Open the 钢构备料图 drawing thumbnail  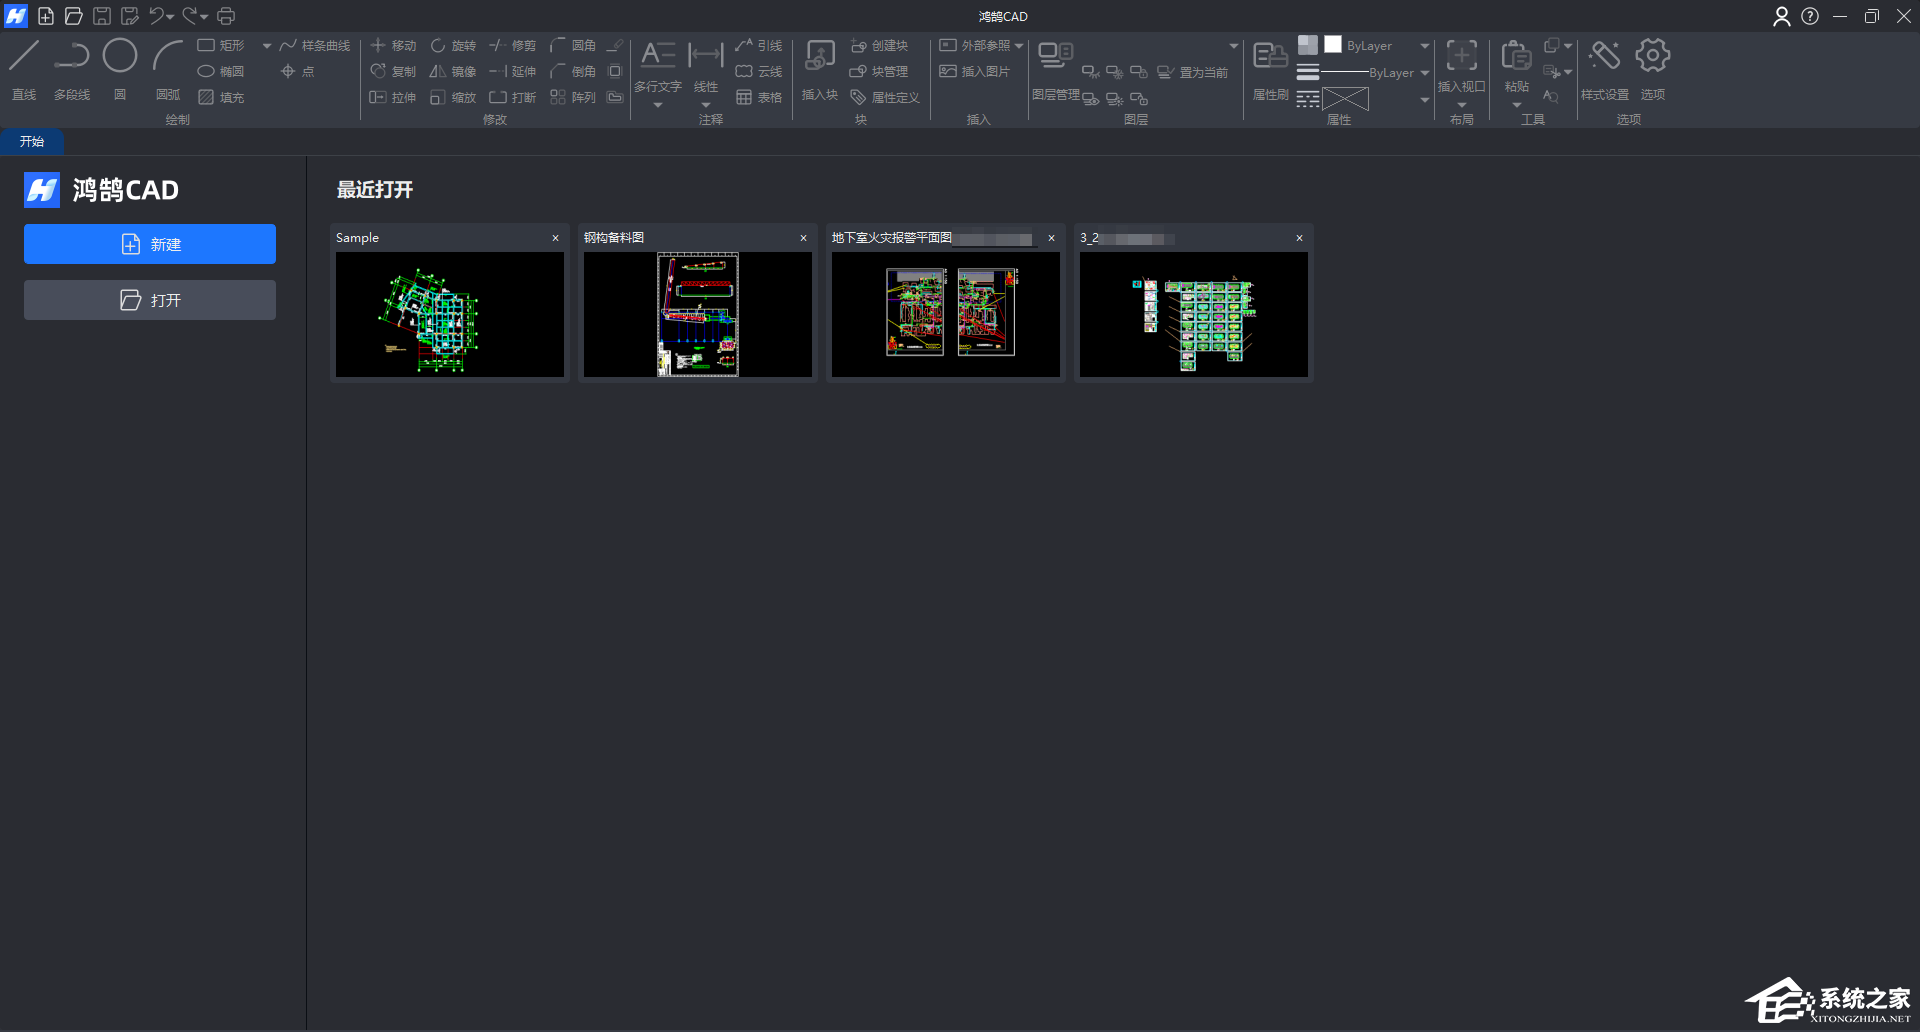698,314
